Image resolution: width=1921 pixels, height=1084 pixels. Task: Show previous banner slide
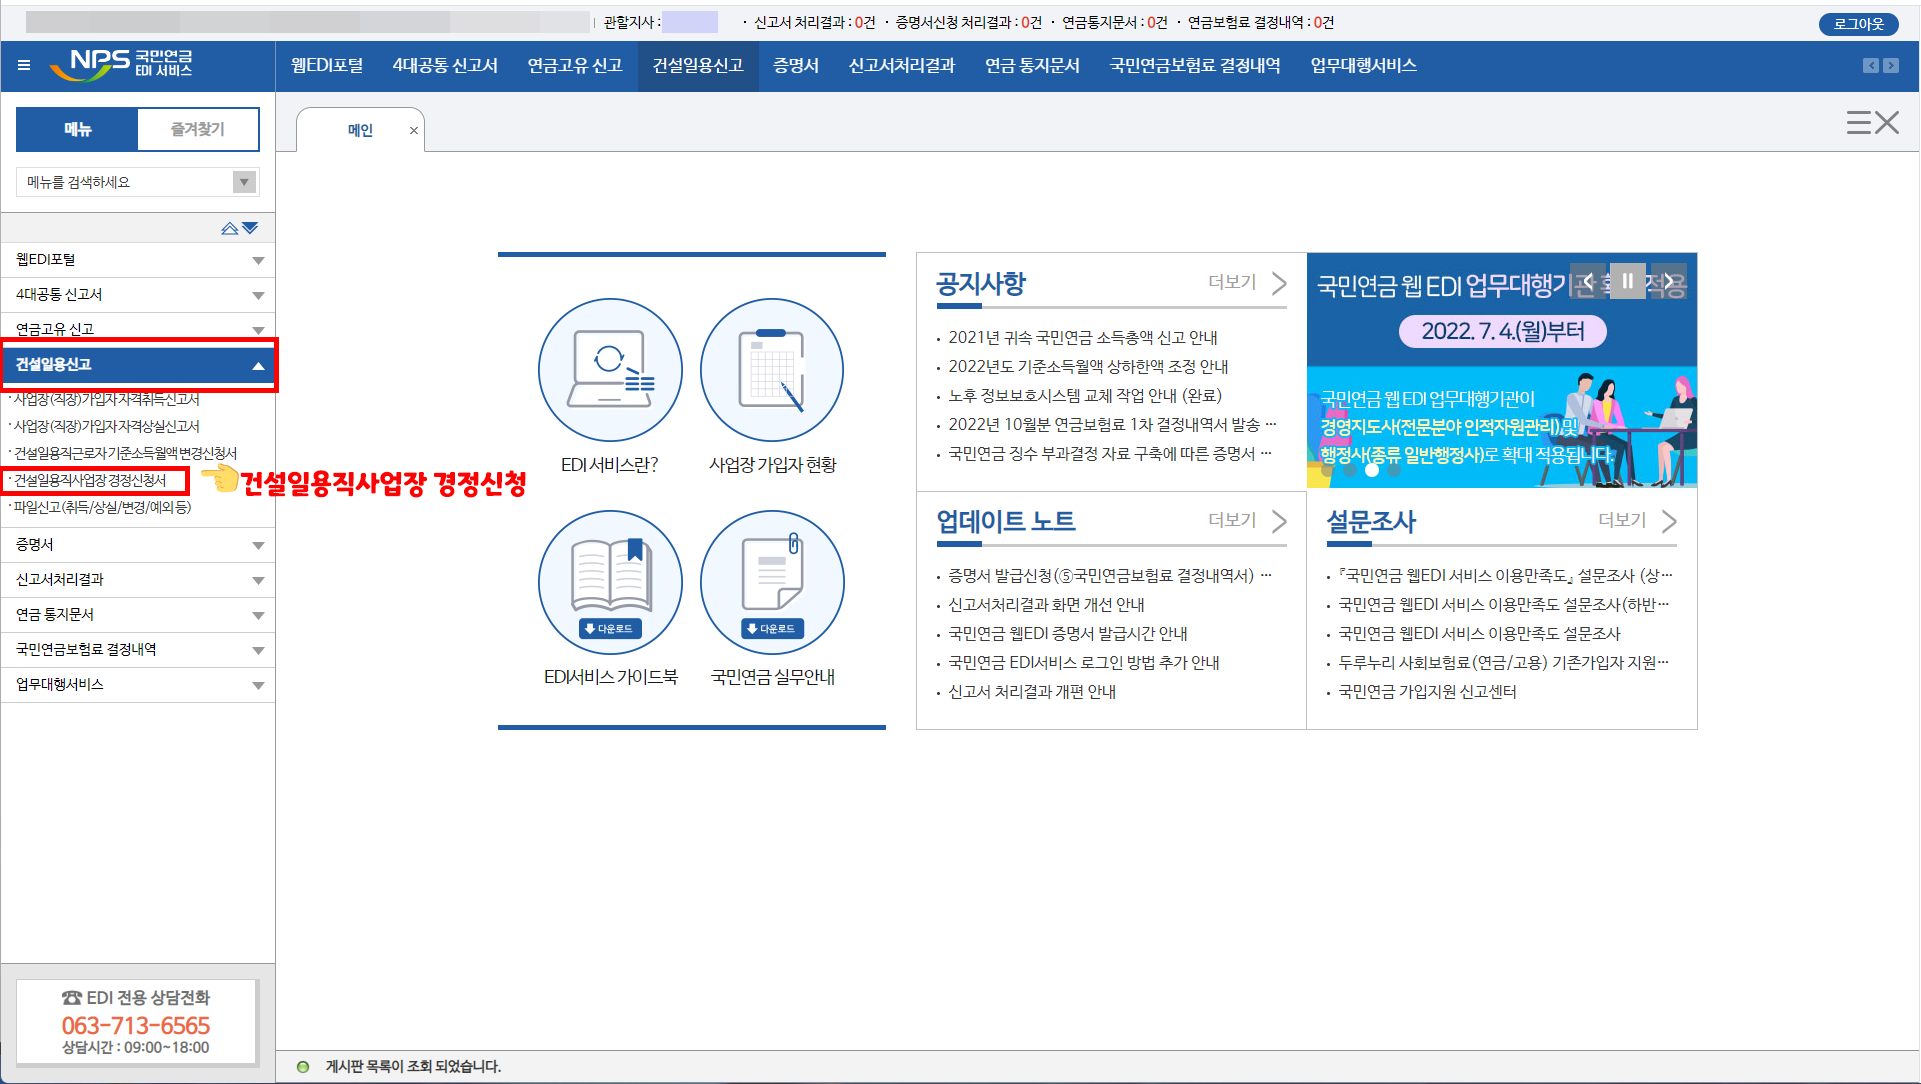(x=1587, y=282)
